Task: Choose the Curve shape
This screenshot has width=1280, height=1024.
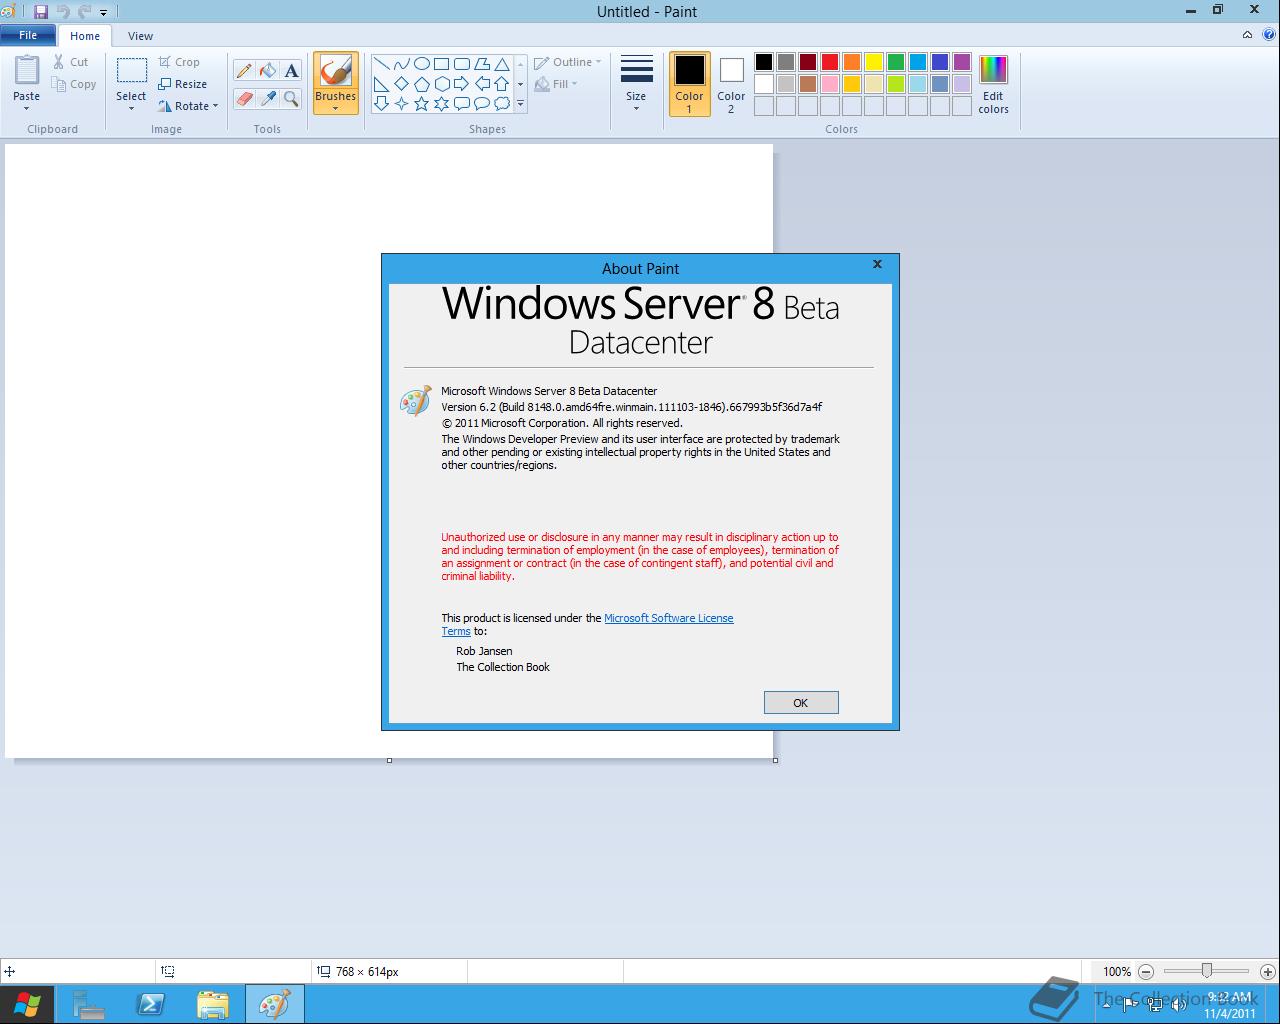Action: coord(402,64)
